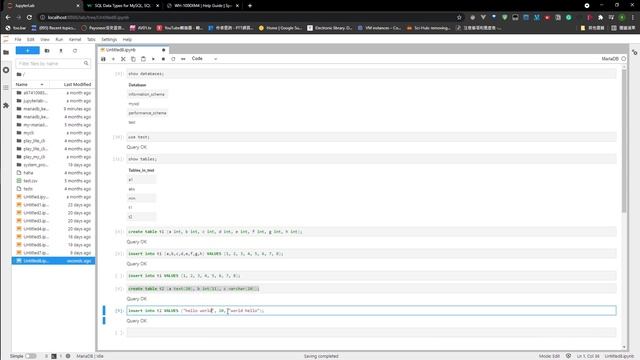The height and width of the screenshot is (360, 640).
Task: Save the notebook with the toolbar icon
Action: [103, 59]
